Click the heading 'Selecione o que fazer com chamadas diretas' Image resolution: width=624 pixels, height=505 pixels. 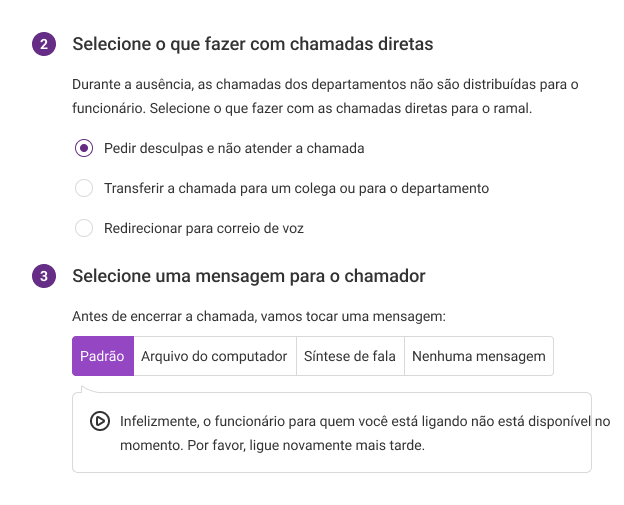click(253, 44)
